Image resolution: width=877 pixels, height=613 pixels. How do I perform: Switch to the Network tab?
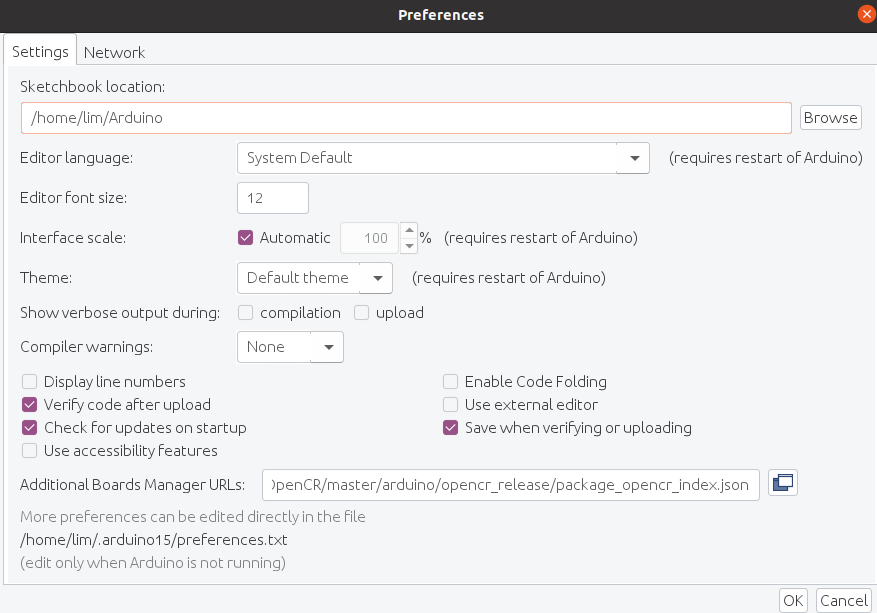[114, 52]
